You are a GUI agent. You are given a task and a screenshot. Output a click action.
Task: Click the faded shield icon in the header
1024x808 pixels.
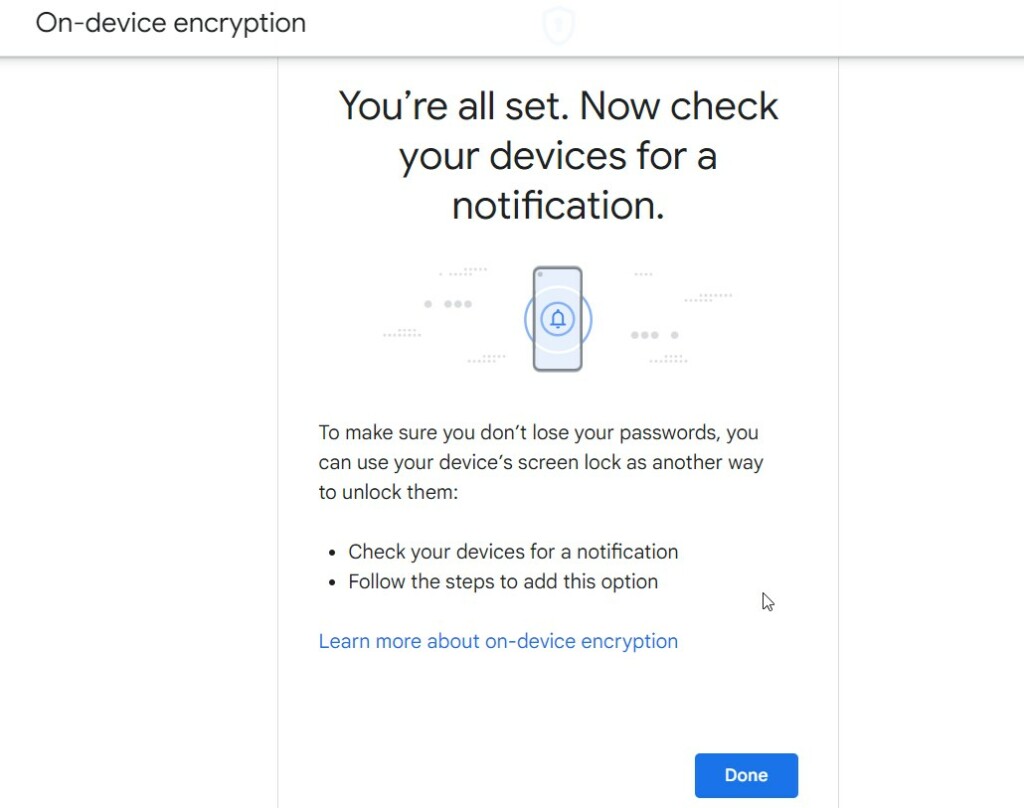click(557, 26)
